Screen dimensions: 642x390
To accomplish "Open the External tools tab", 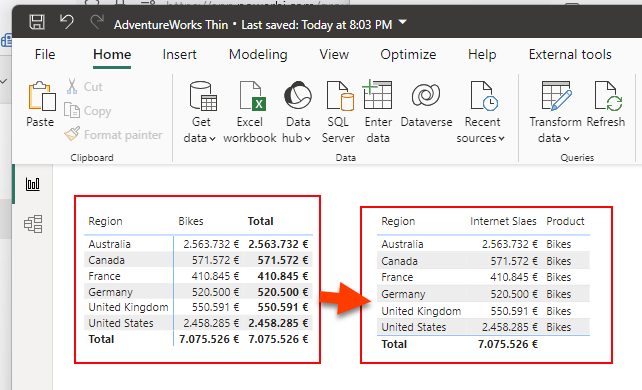I will point(570,54).
